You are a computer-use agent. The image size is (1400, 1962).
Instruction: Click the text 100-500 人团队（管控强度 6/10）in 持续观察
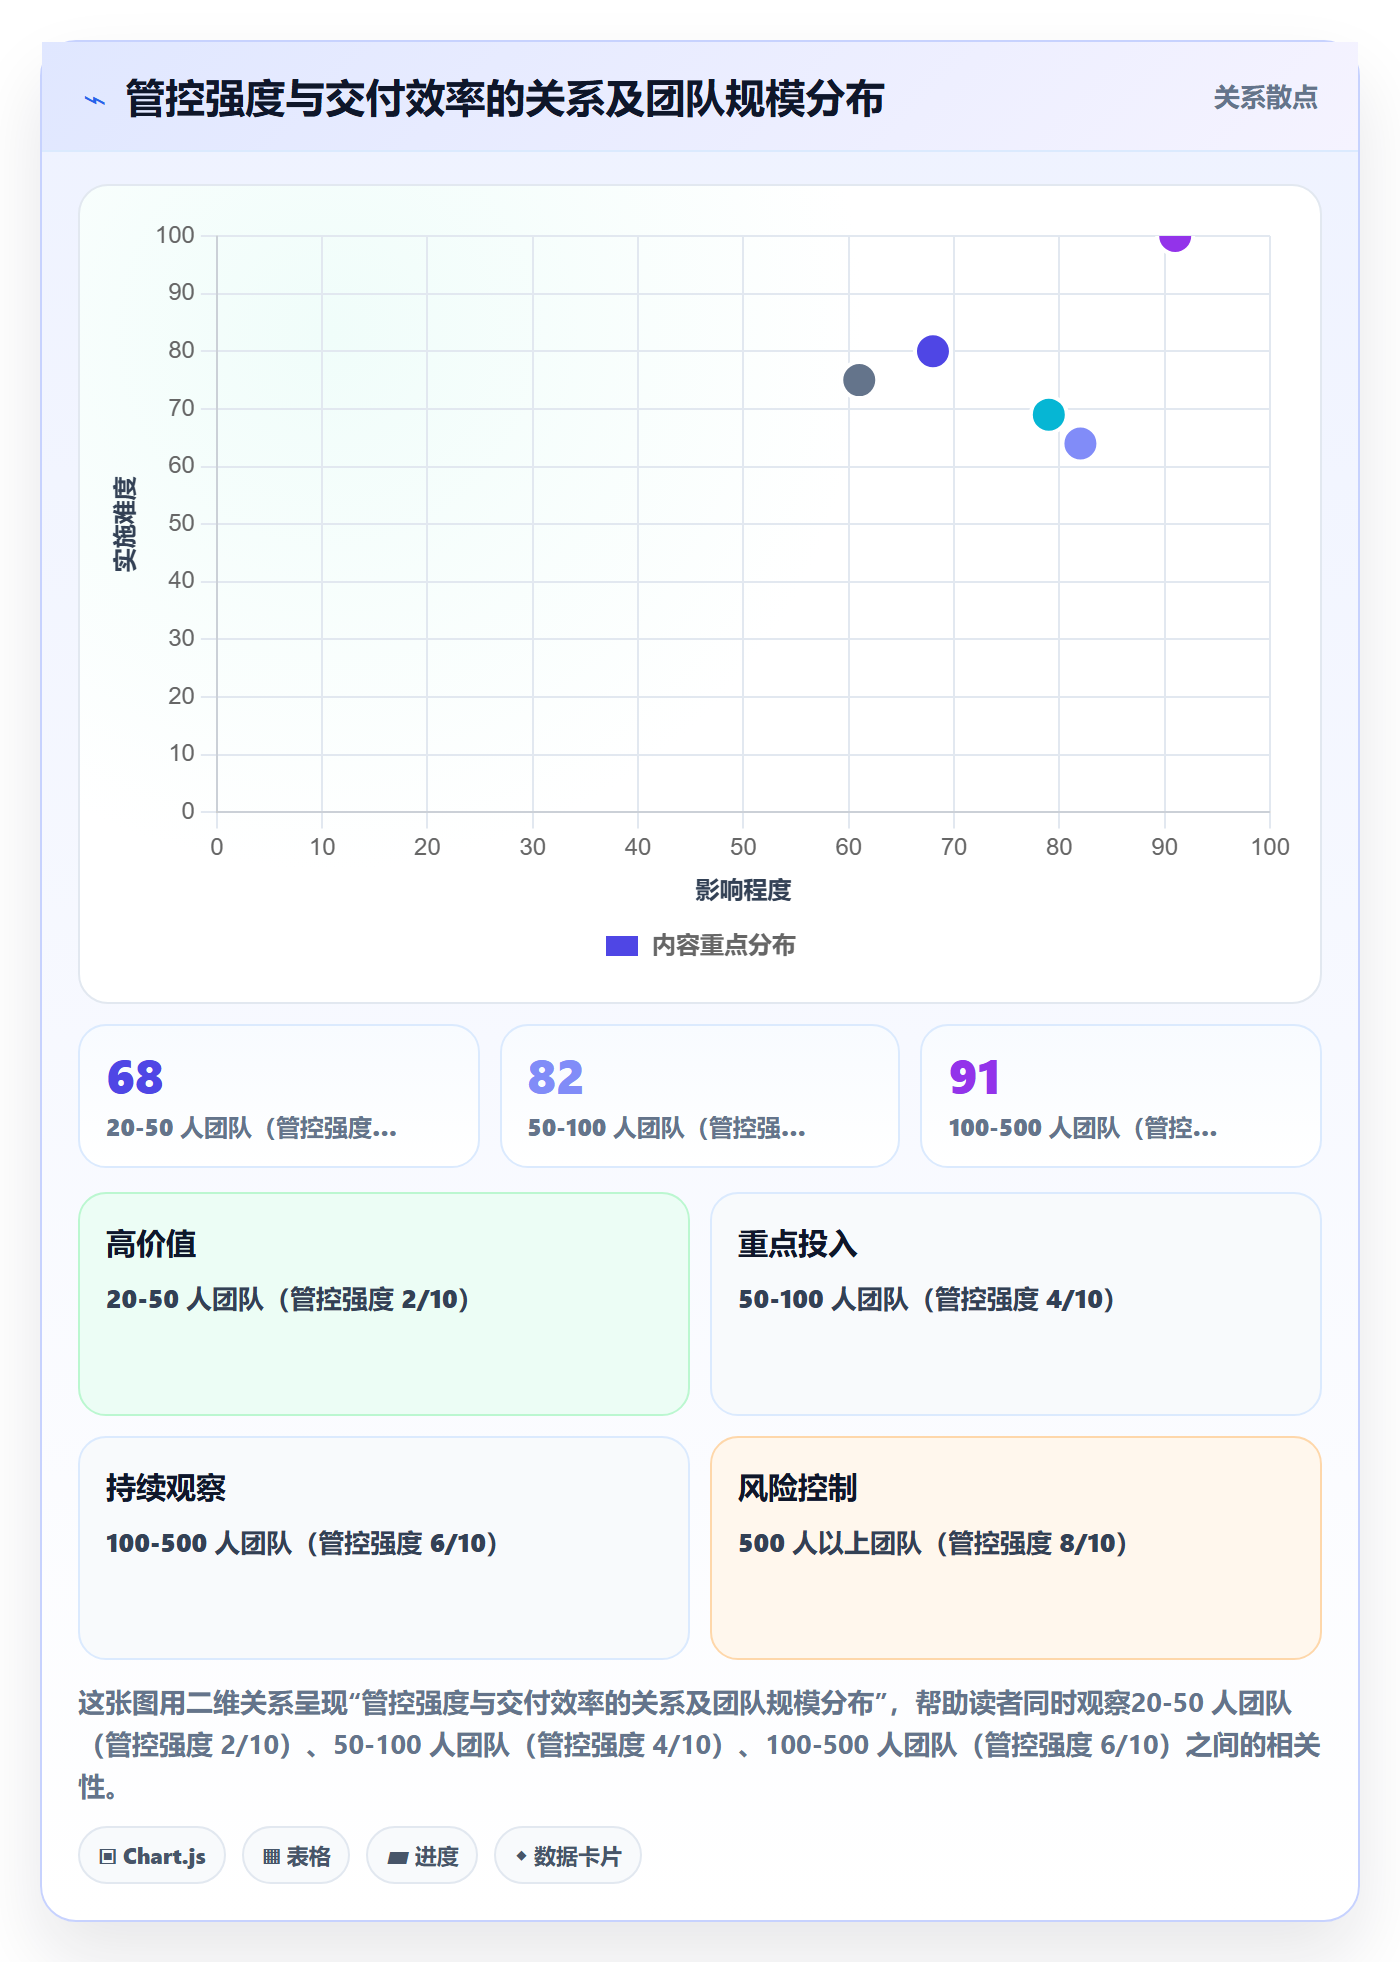click(302, 1543)
